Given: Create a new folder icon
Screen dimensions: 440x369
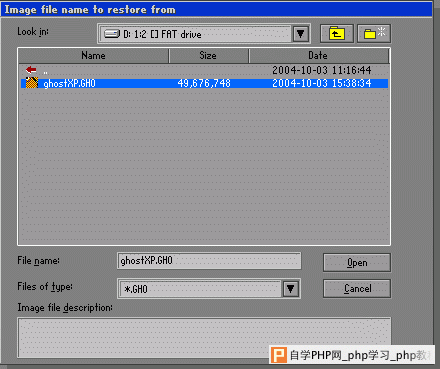Looking at the screenshot, I should (374, 33).
